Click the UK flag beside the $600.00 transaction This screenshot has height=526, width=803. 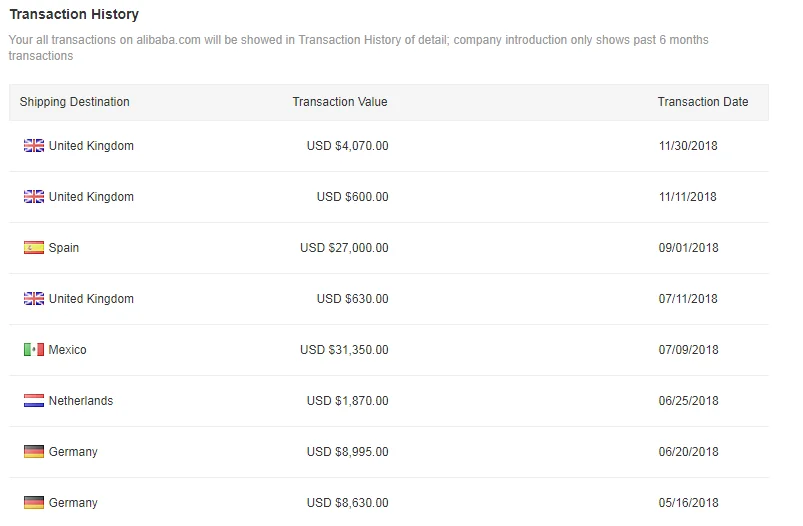tap(34, 197)
